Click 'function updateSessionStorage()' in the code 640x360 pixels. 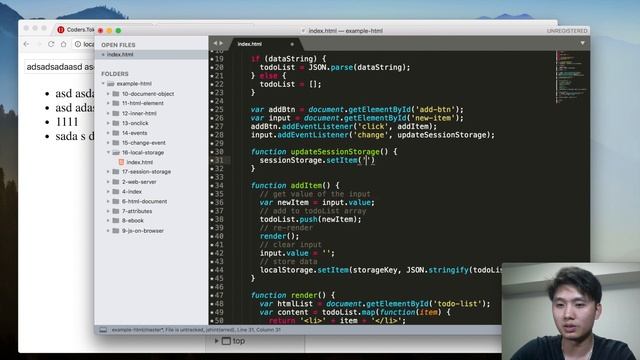coord(320,151)
